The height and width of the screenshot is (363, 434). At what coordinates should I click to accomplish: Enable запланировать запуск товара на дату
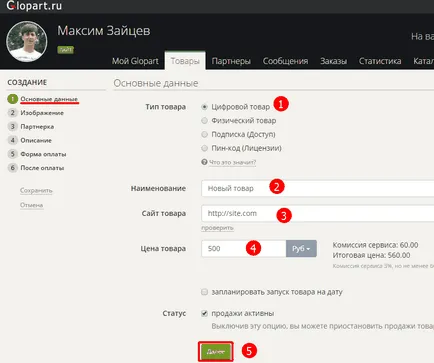click(204, 292)
